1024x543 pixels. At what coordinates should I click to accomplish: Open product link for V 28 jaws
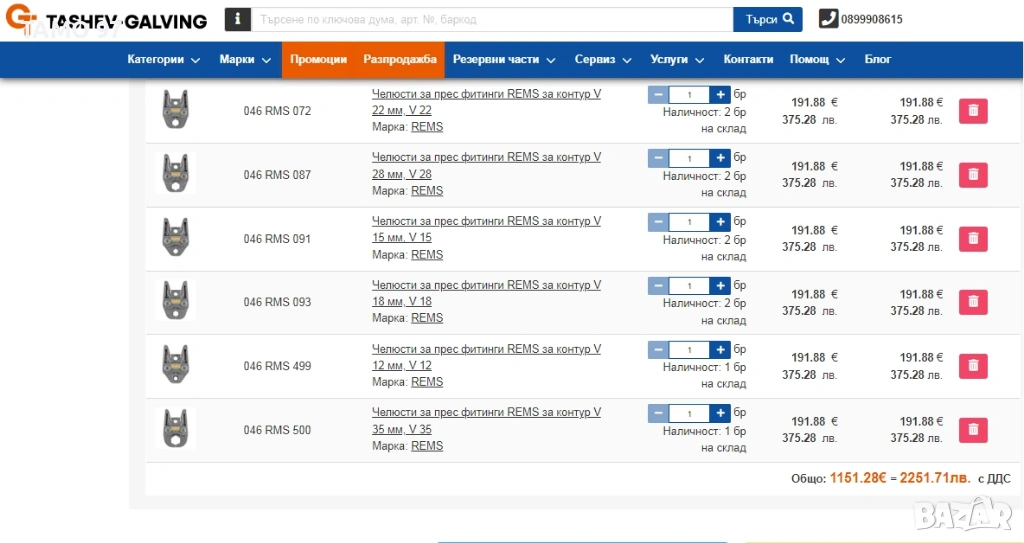click(x=486, y=165)
